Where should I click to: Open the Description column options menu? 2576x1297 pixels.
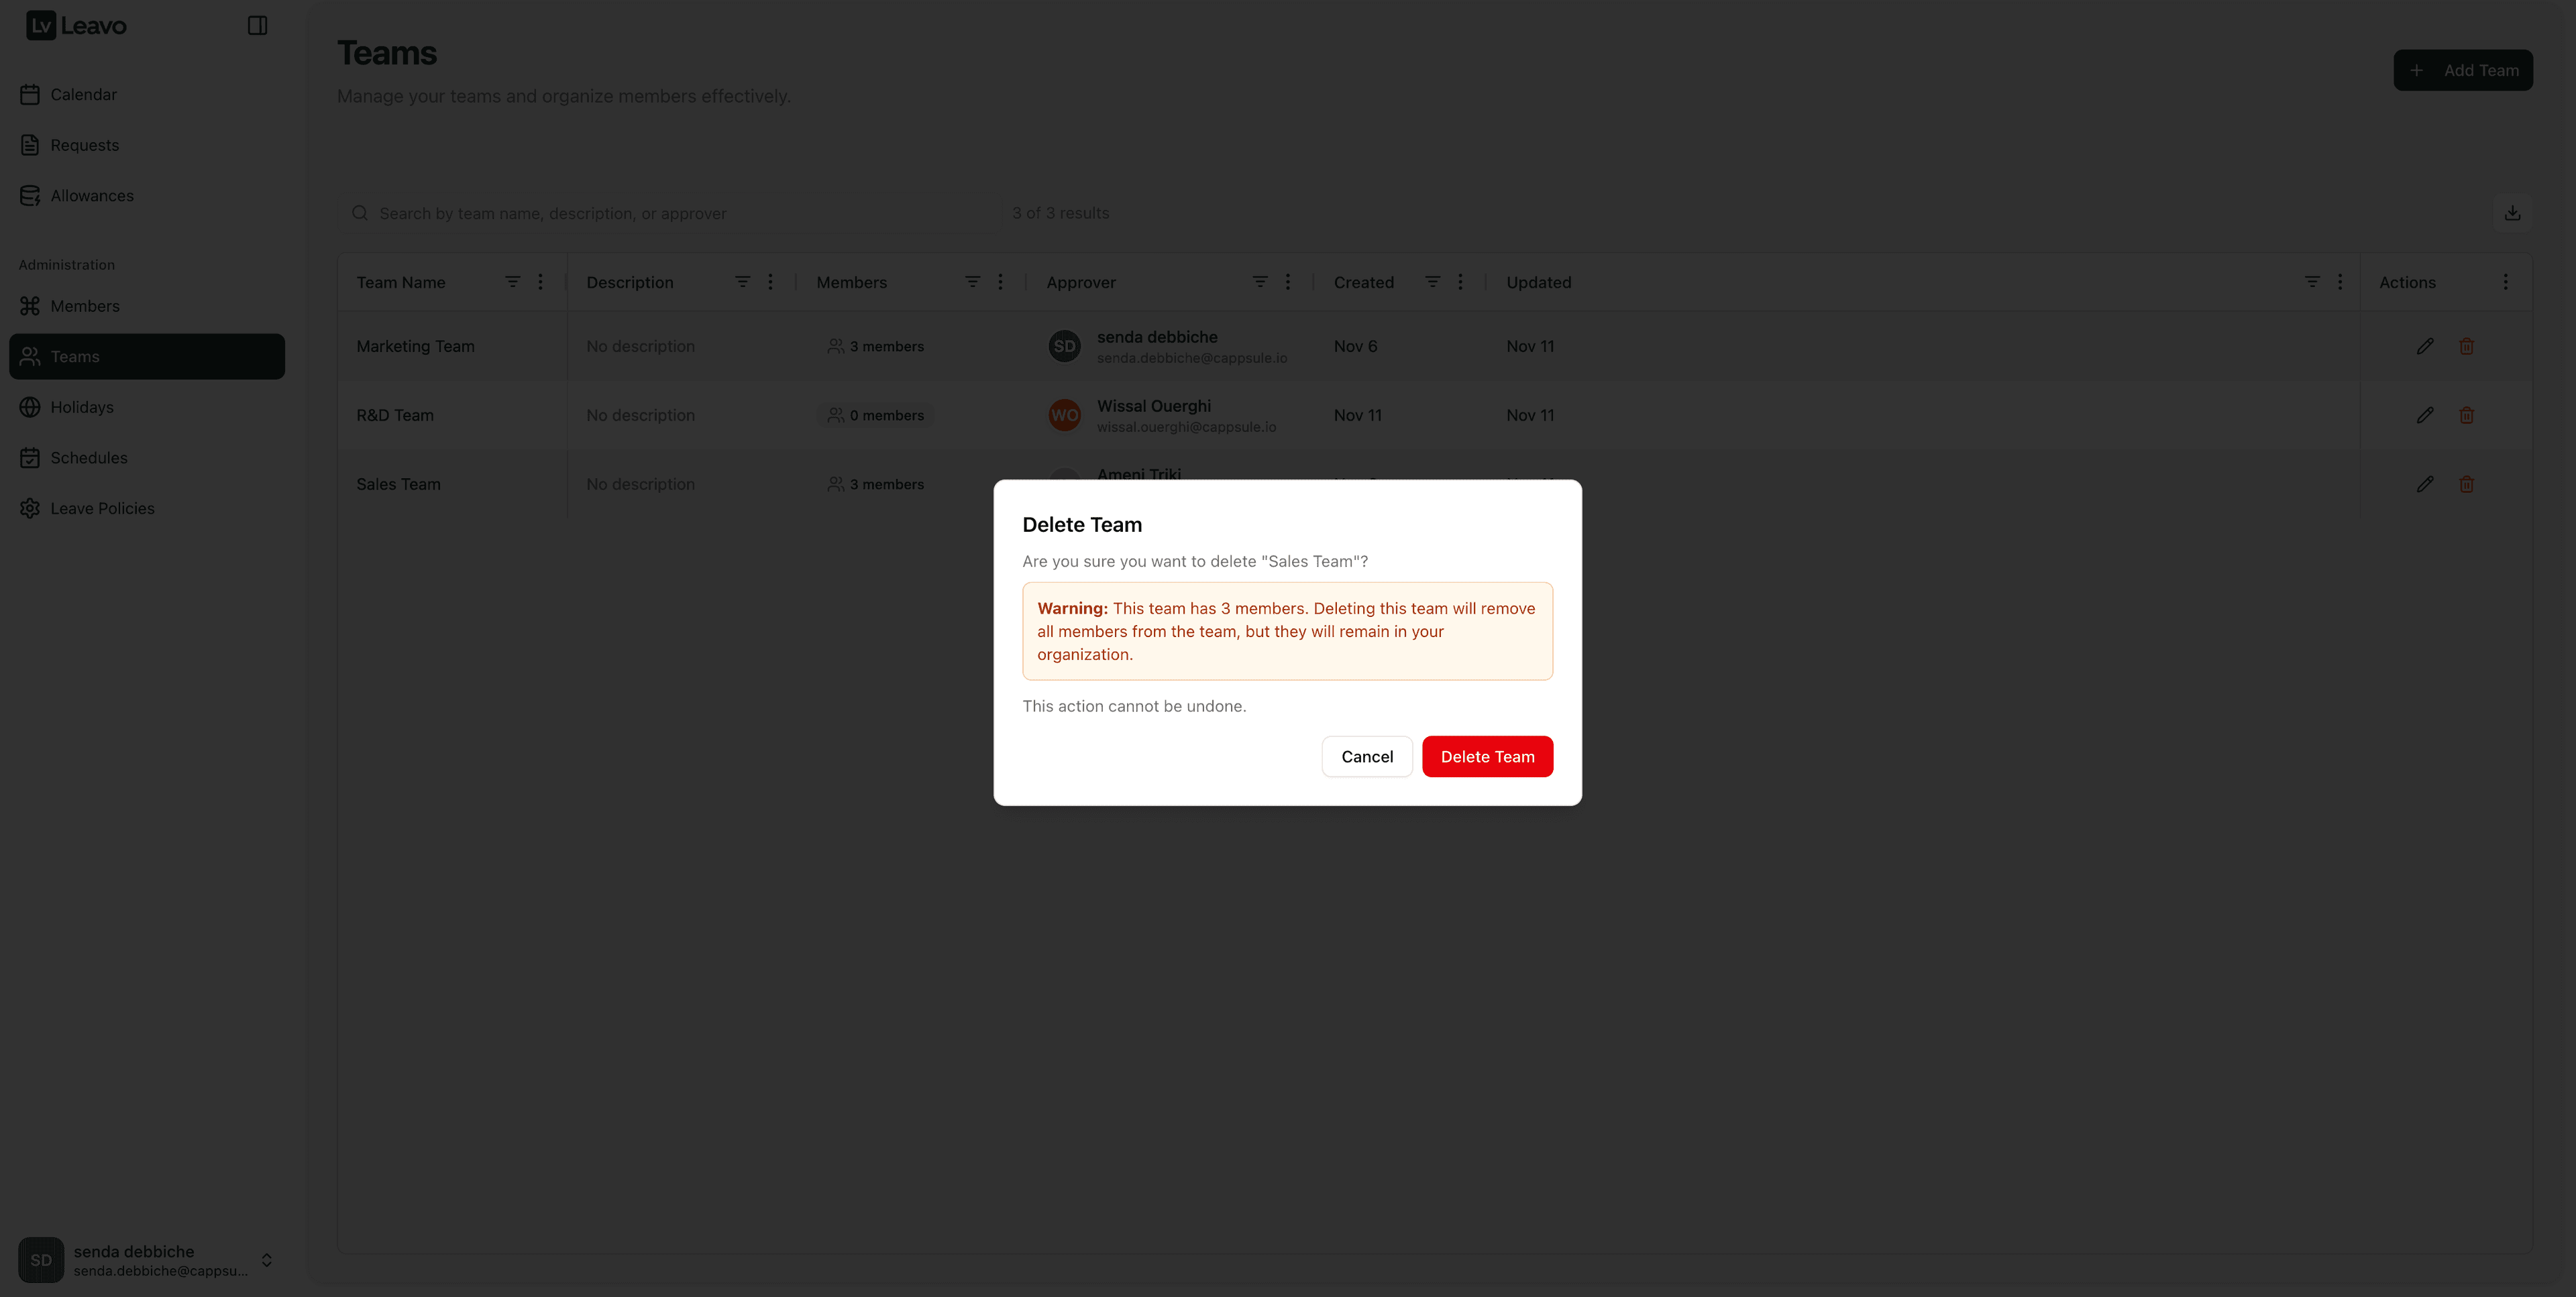coord(769,282)
